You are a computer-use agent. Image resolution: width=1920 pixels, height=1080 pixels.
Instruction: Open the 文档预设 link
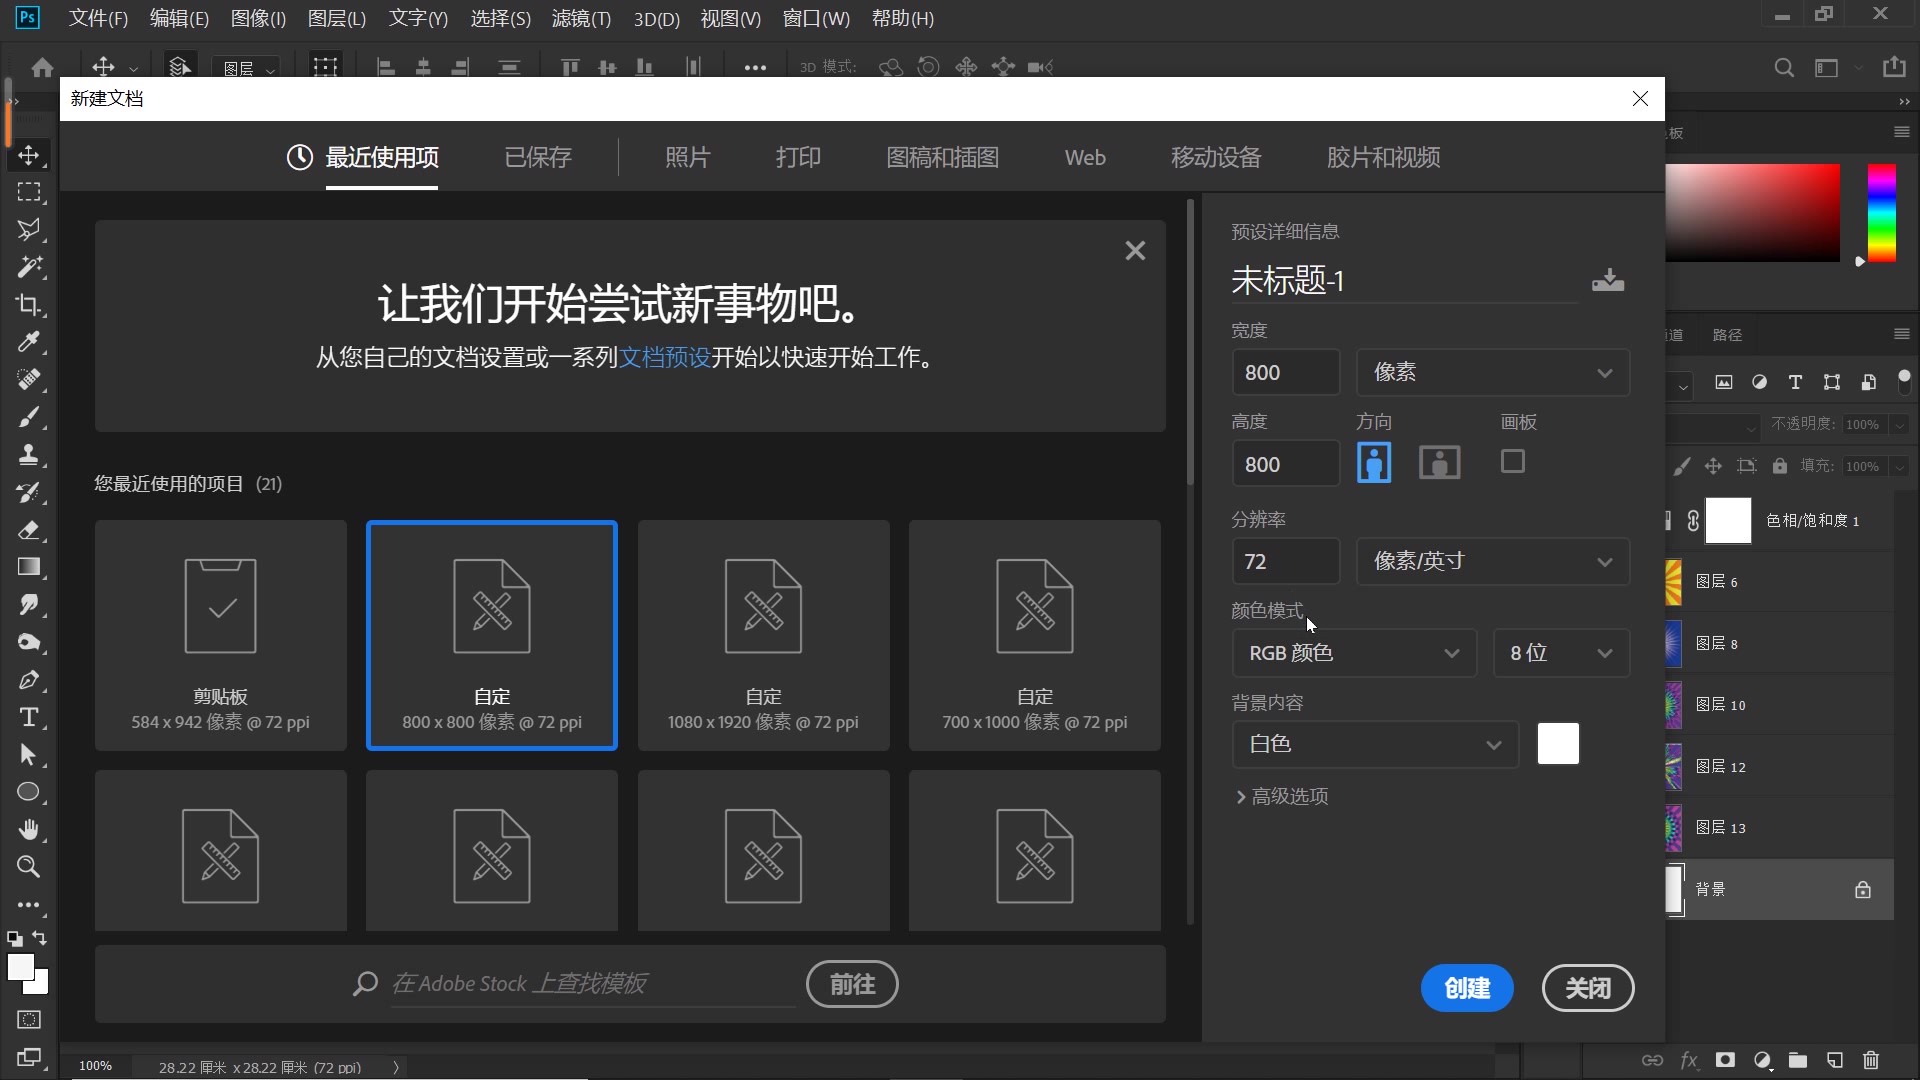pyautogui.click(x=664, y=358)
